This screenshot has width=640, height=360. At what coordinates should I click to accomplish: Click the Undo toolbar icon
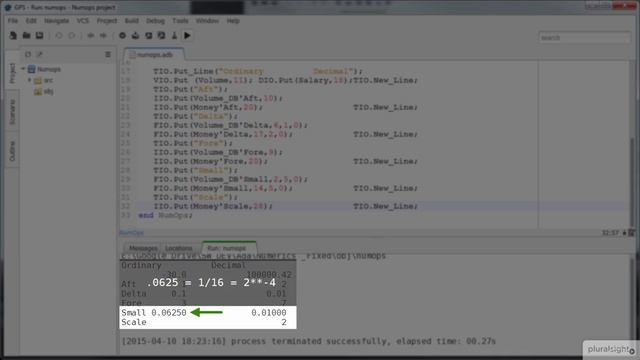point(59,36)
